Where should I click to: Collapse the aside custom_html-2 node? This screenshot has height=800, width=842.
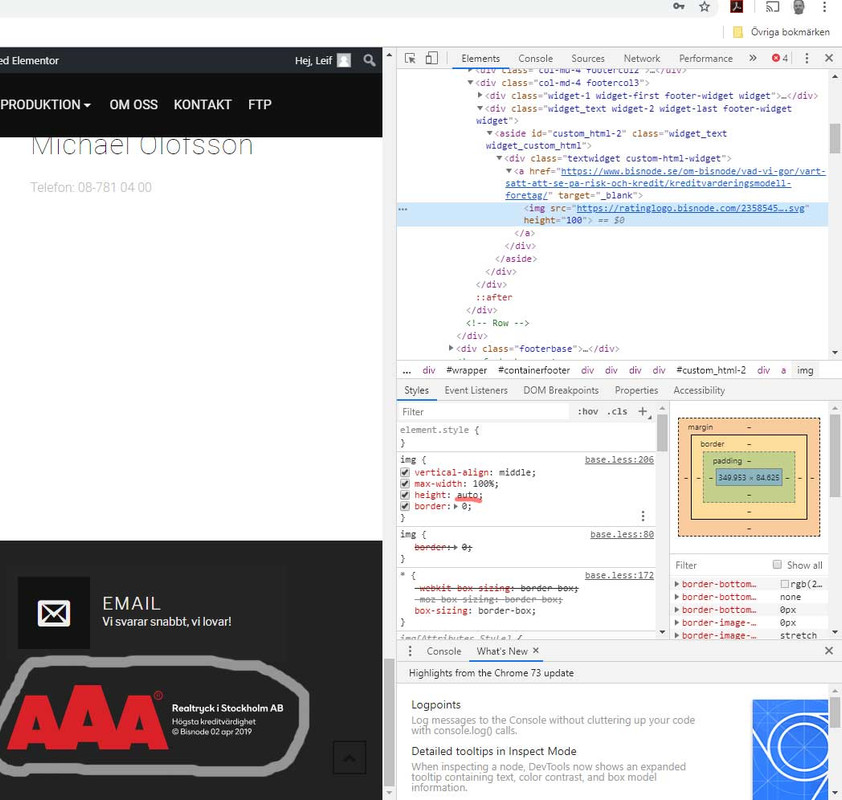pos(490,133)
